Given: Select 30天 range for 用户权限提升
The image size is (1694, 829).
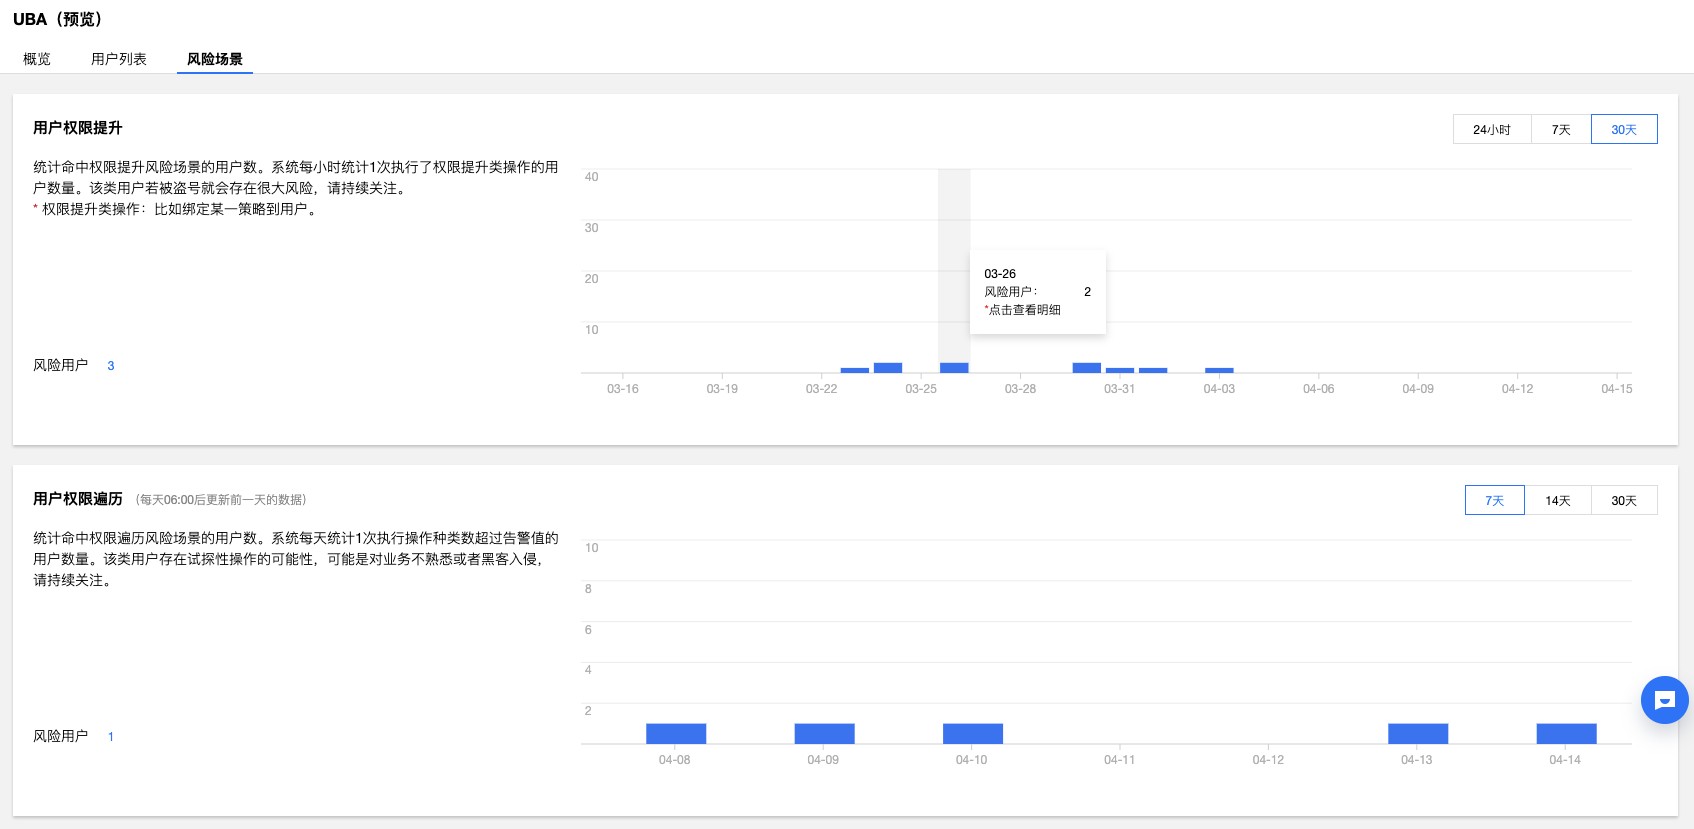Looking at the screenshot, I should pyautogui.click(x=1624, y=130).
